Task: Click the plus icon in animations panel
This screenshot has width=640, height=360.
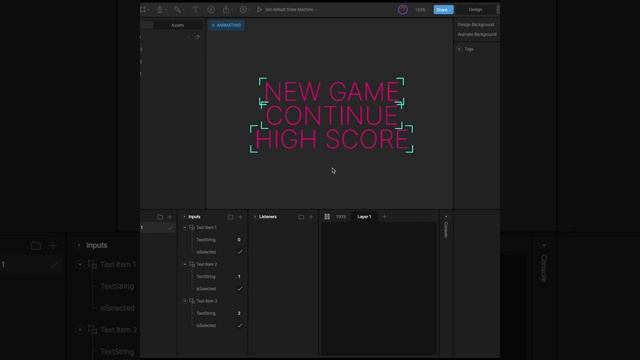Action: 170,217
